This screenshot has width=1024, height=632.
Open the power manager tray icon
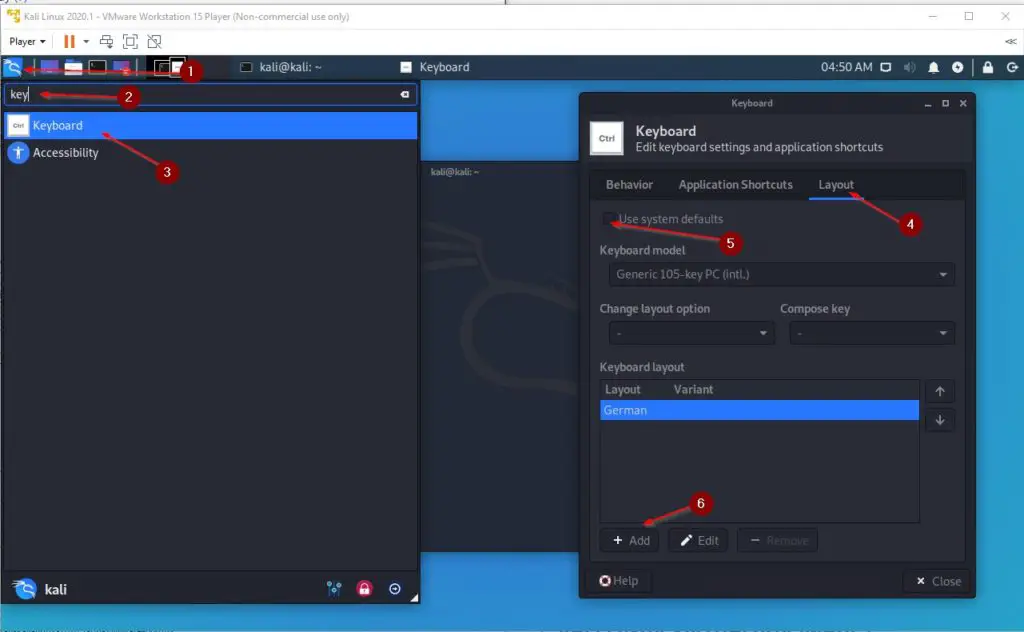pos(957,67)
